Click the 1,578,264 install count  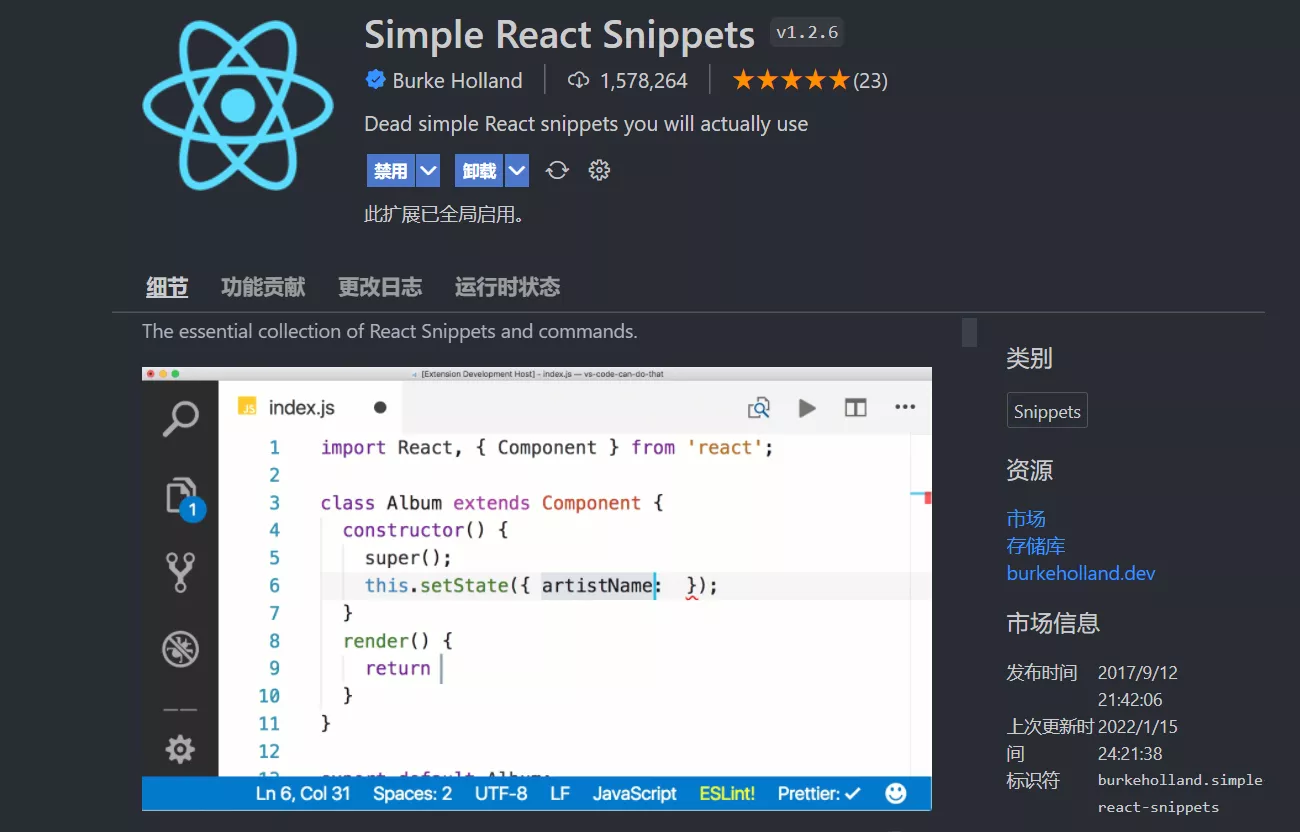tap(643, 81)
